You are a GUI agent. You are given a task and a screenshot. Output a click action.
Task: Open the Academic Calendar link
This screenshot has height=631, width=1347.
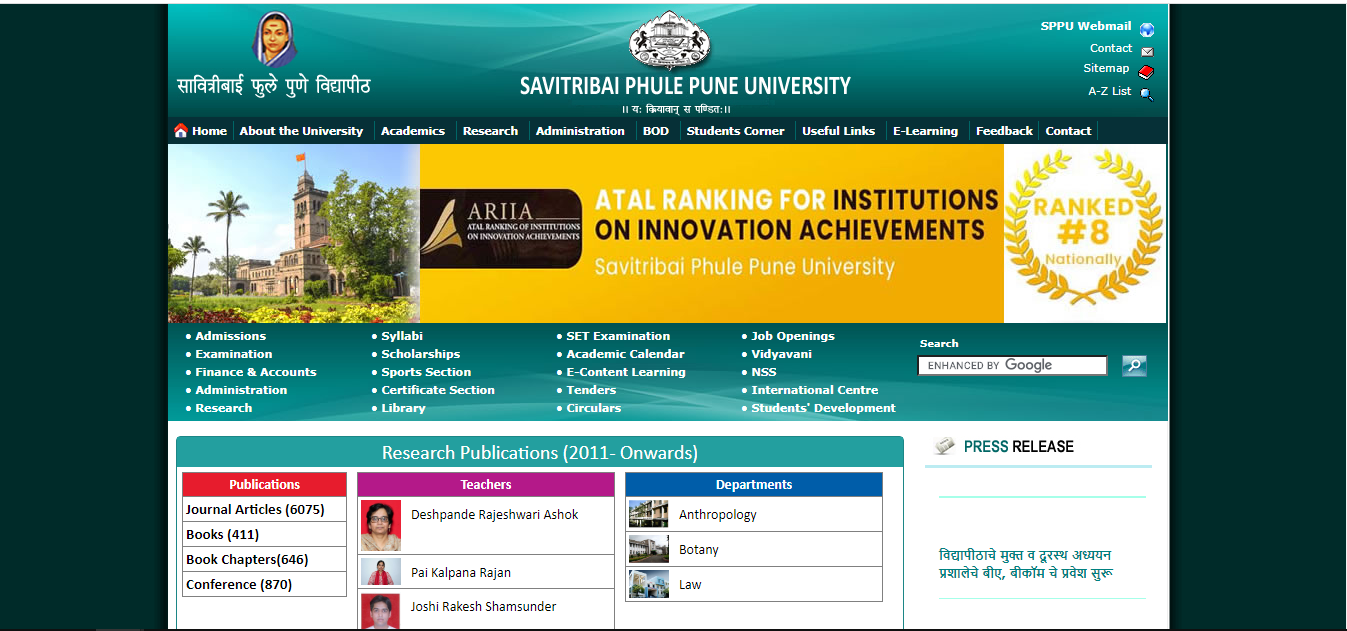click(x=625, y=354)
